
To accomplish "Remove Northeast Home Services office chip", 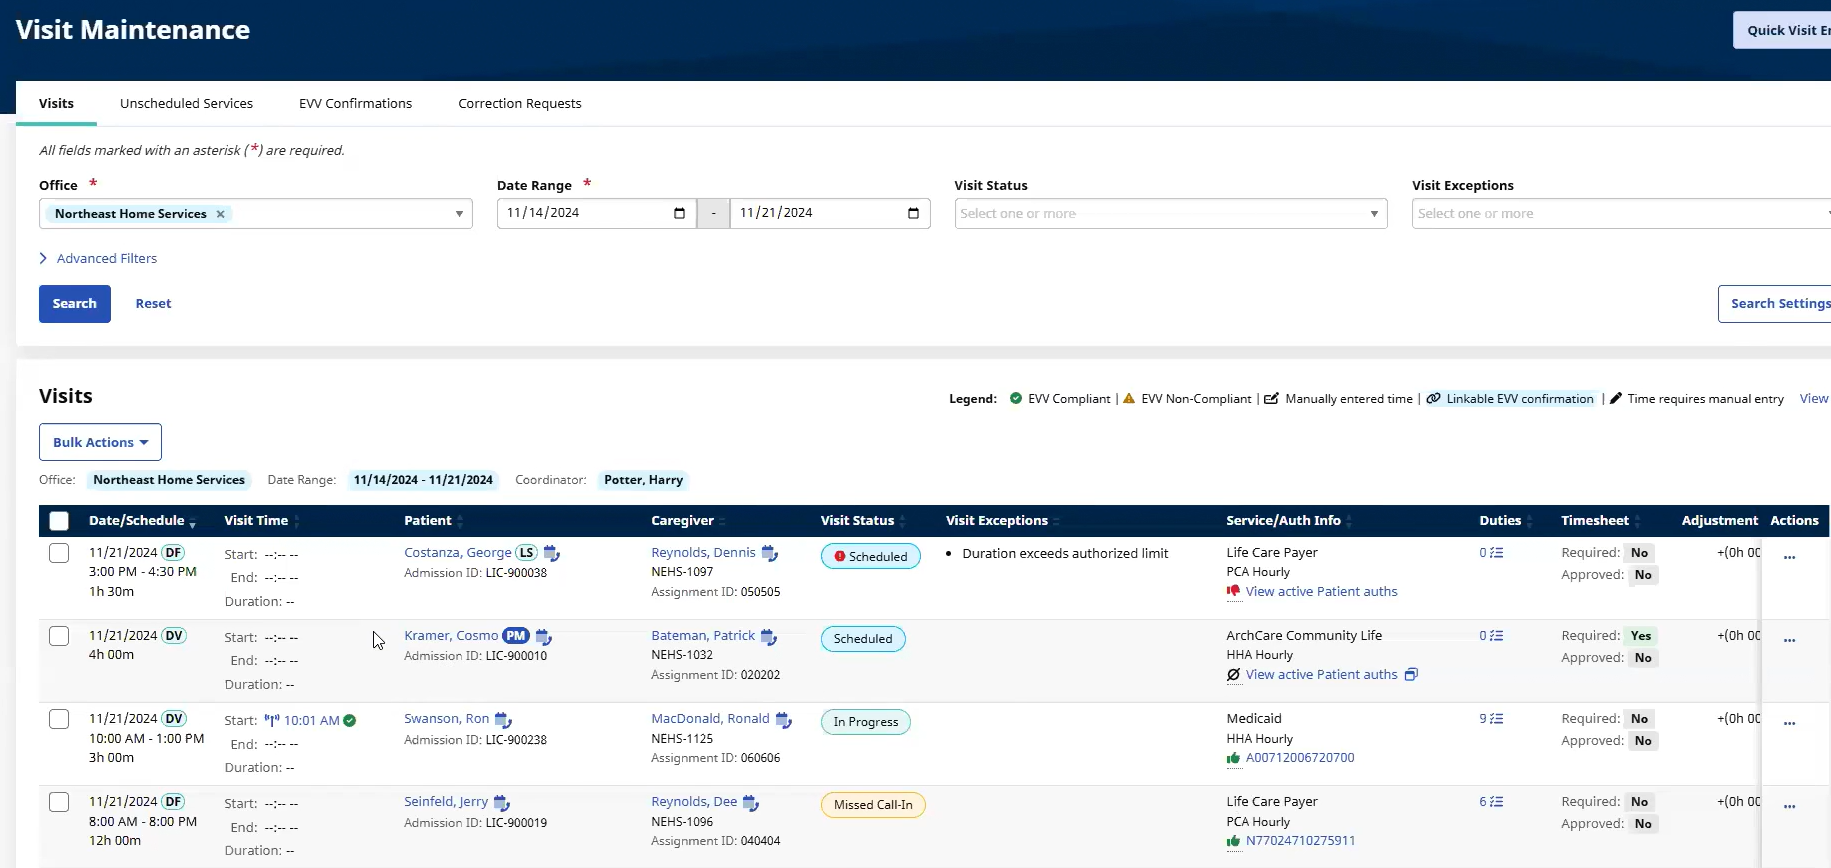I will [x=220, y=214].
